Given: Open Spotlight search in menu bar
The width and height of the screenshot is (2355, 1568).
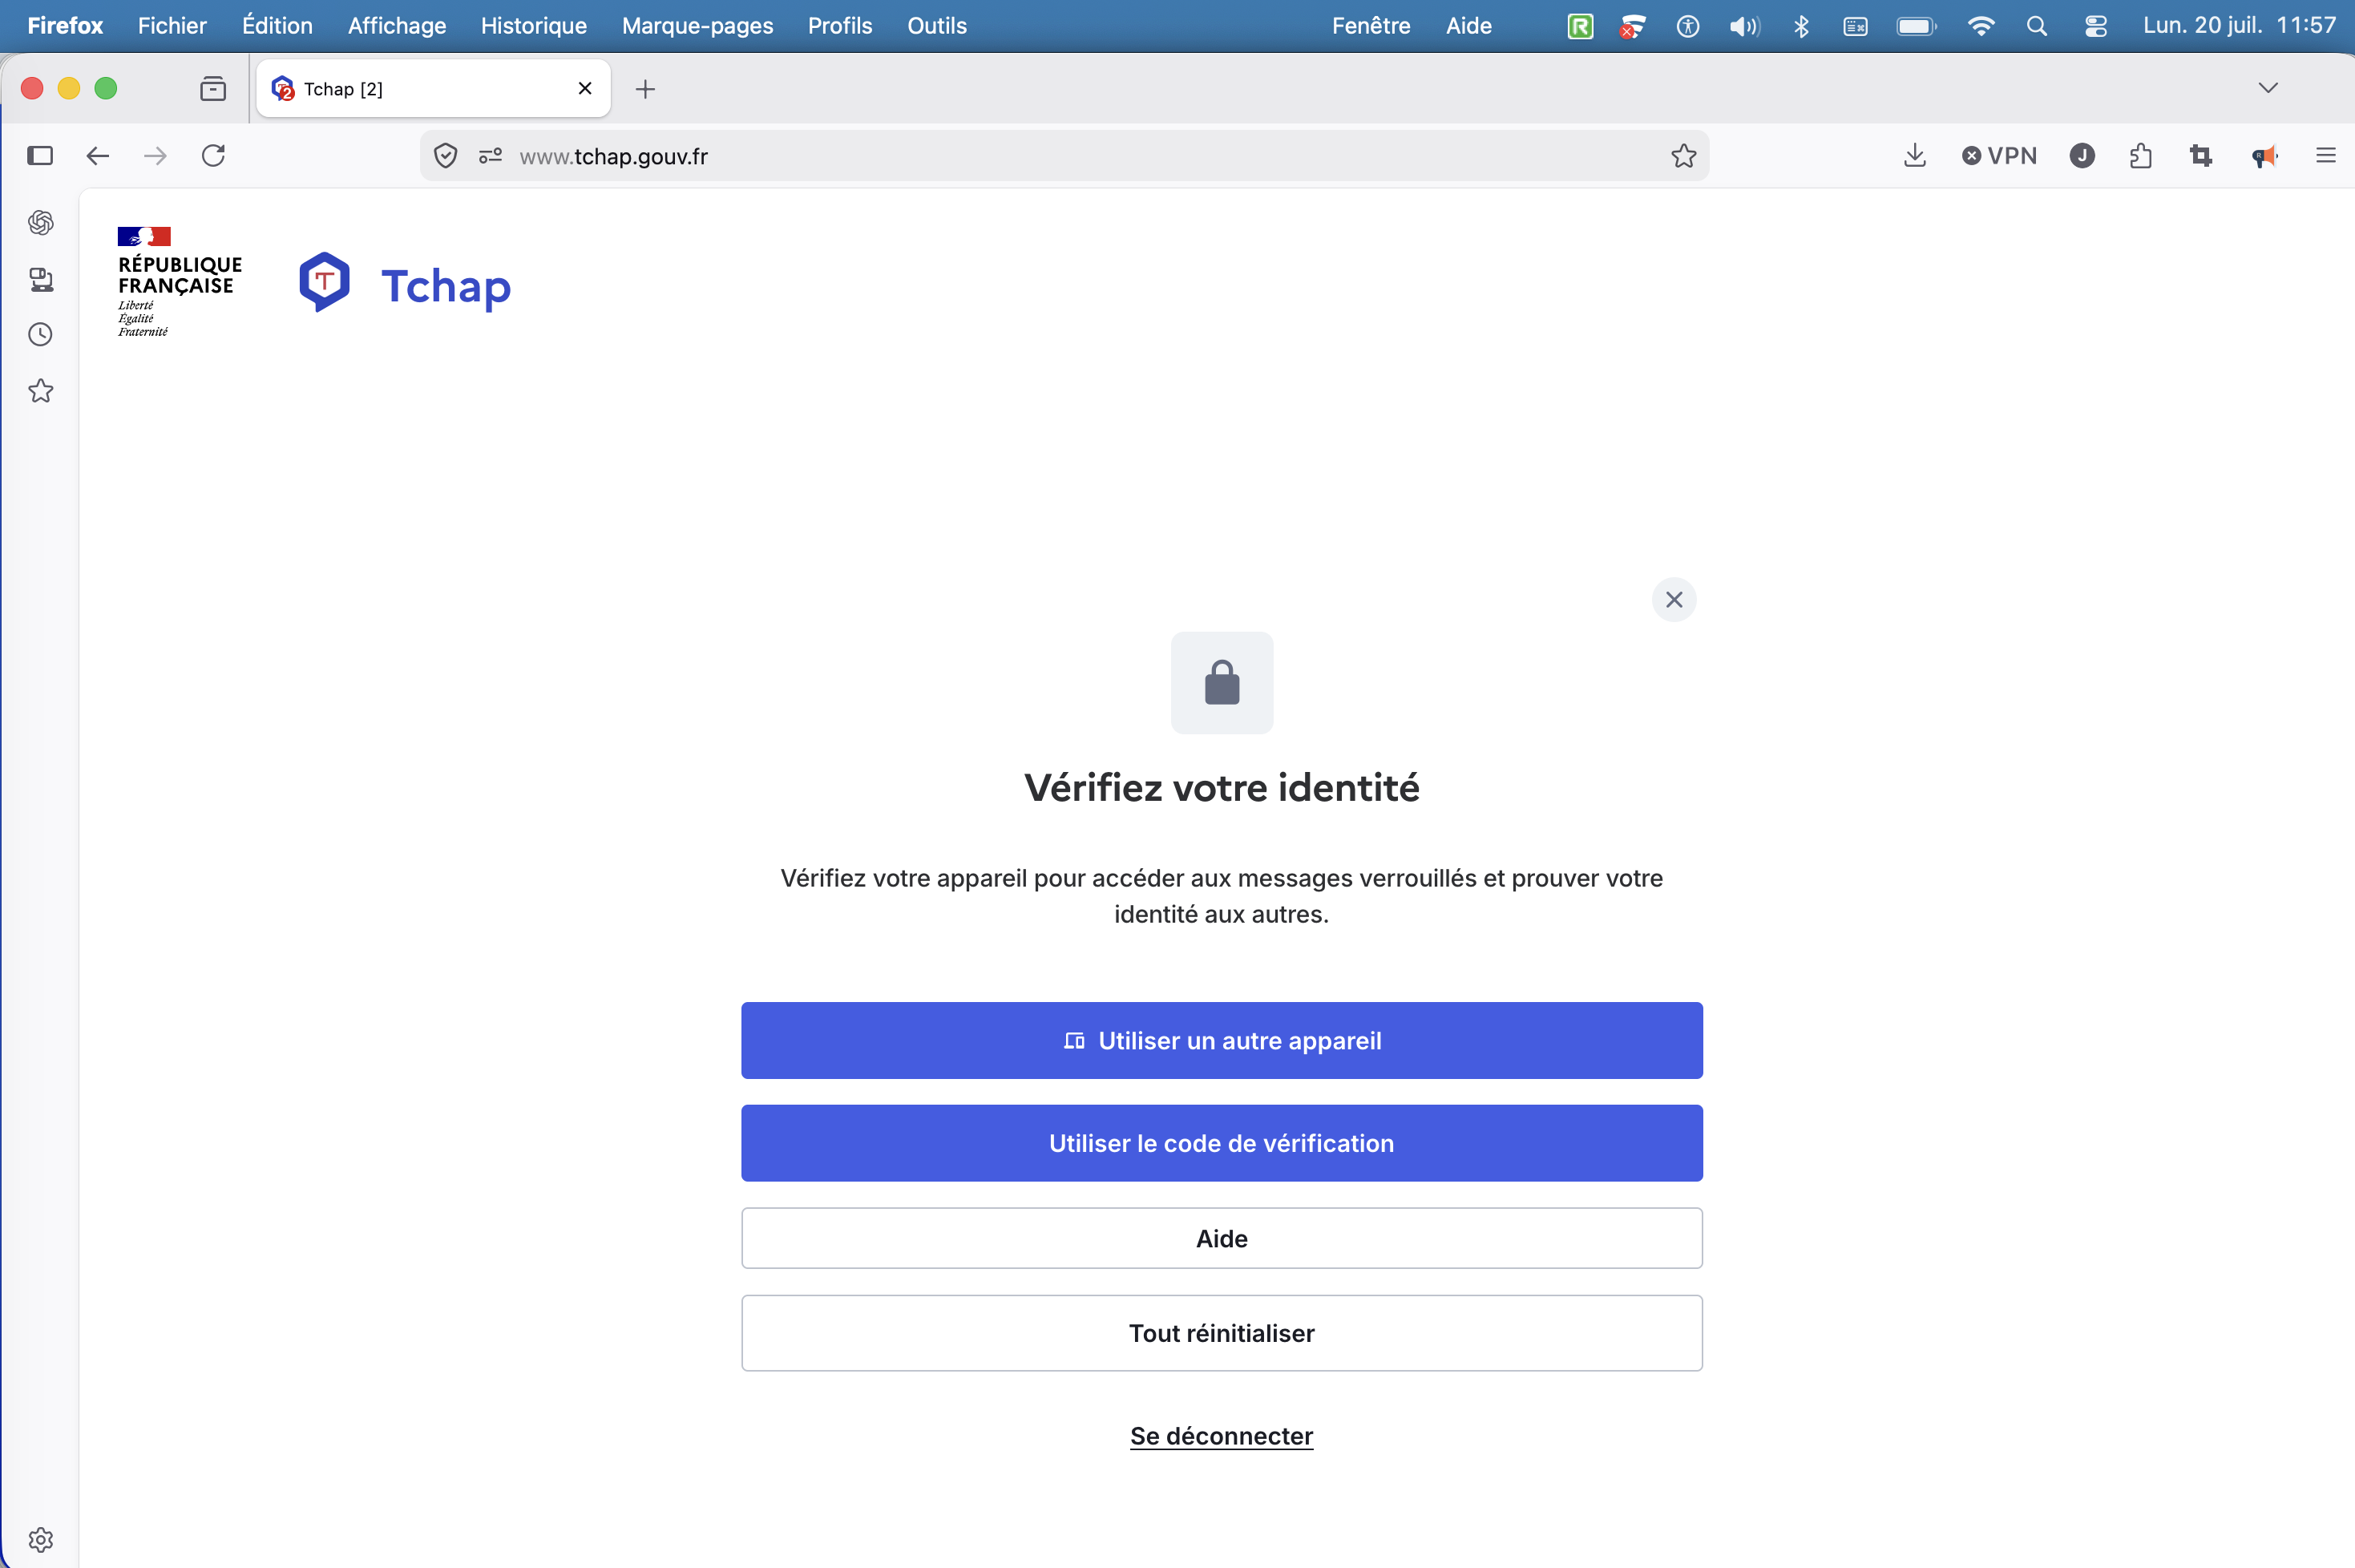Looking at the screenshot, I should click(x=2036, y=26).
